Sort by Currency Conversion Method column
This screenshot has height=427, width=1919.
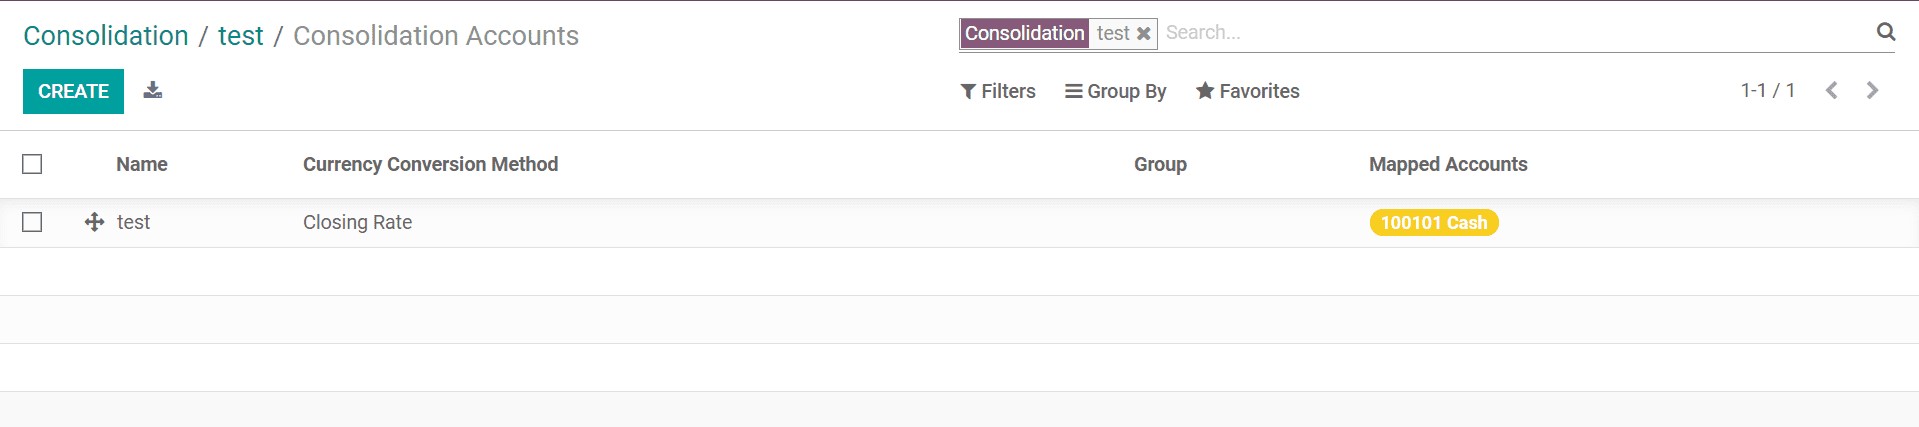430,164
